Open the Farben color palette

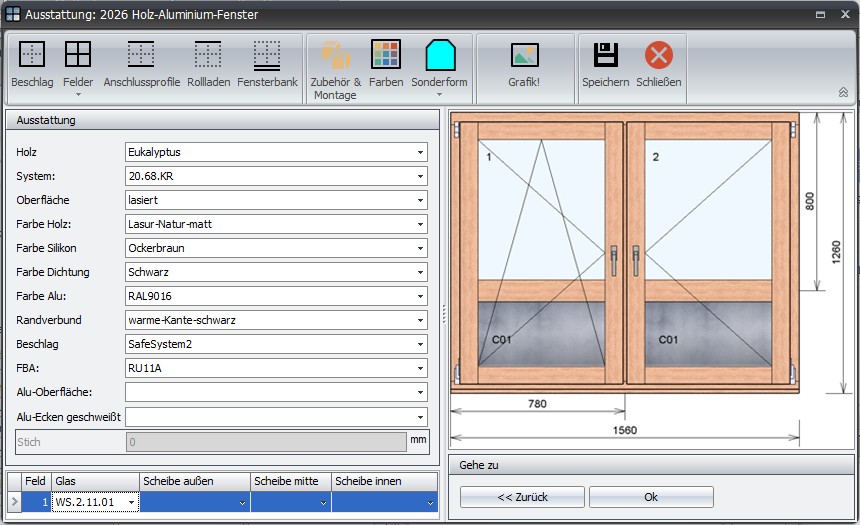(x=386, y=54)
